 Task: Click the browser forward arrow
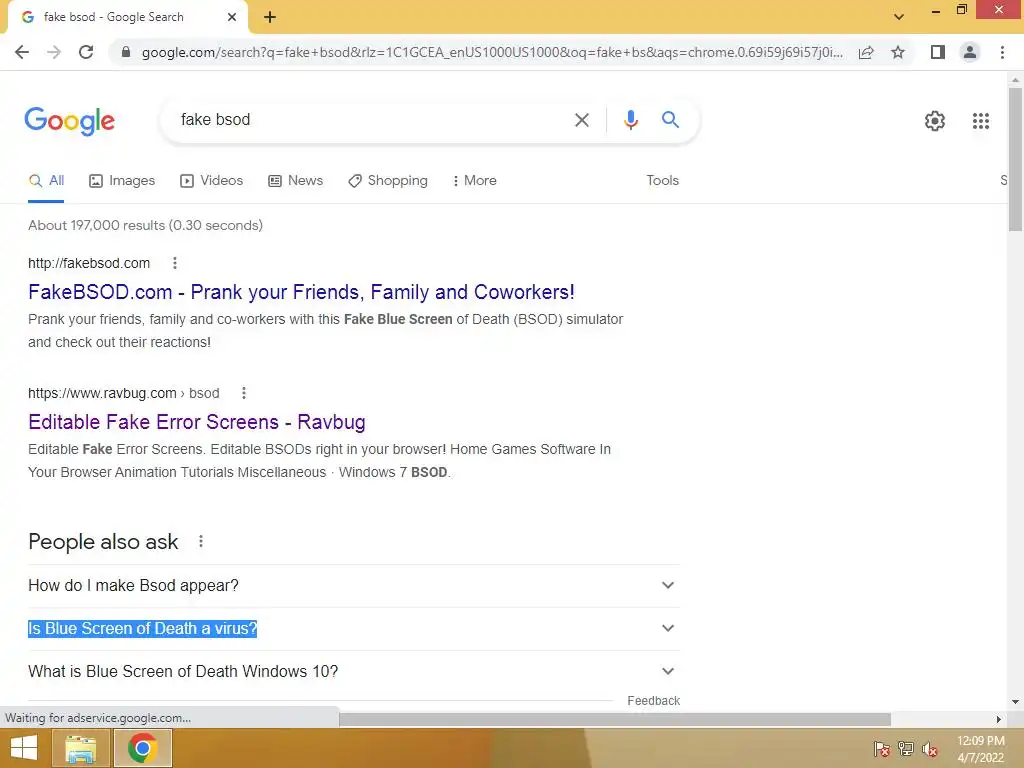pos(54,52)
